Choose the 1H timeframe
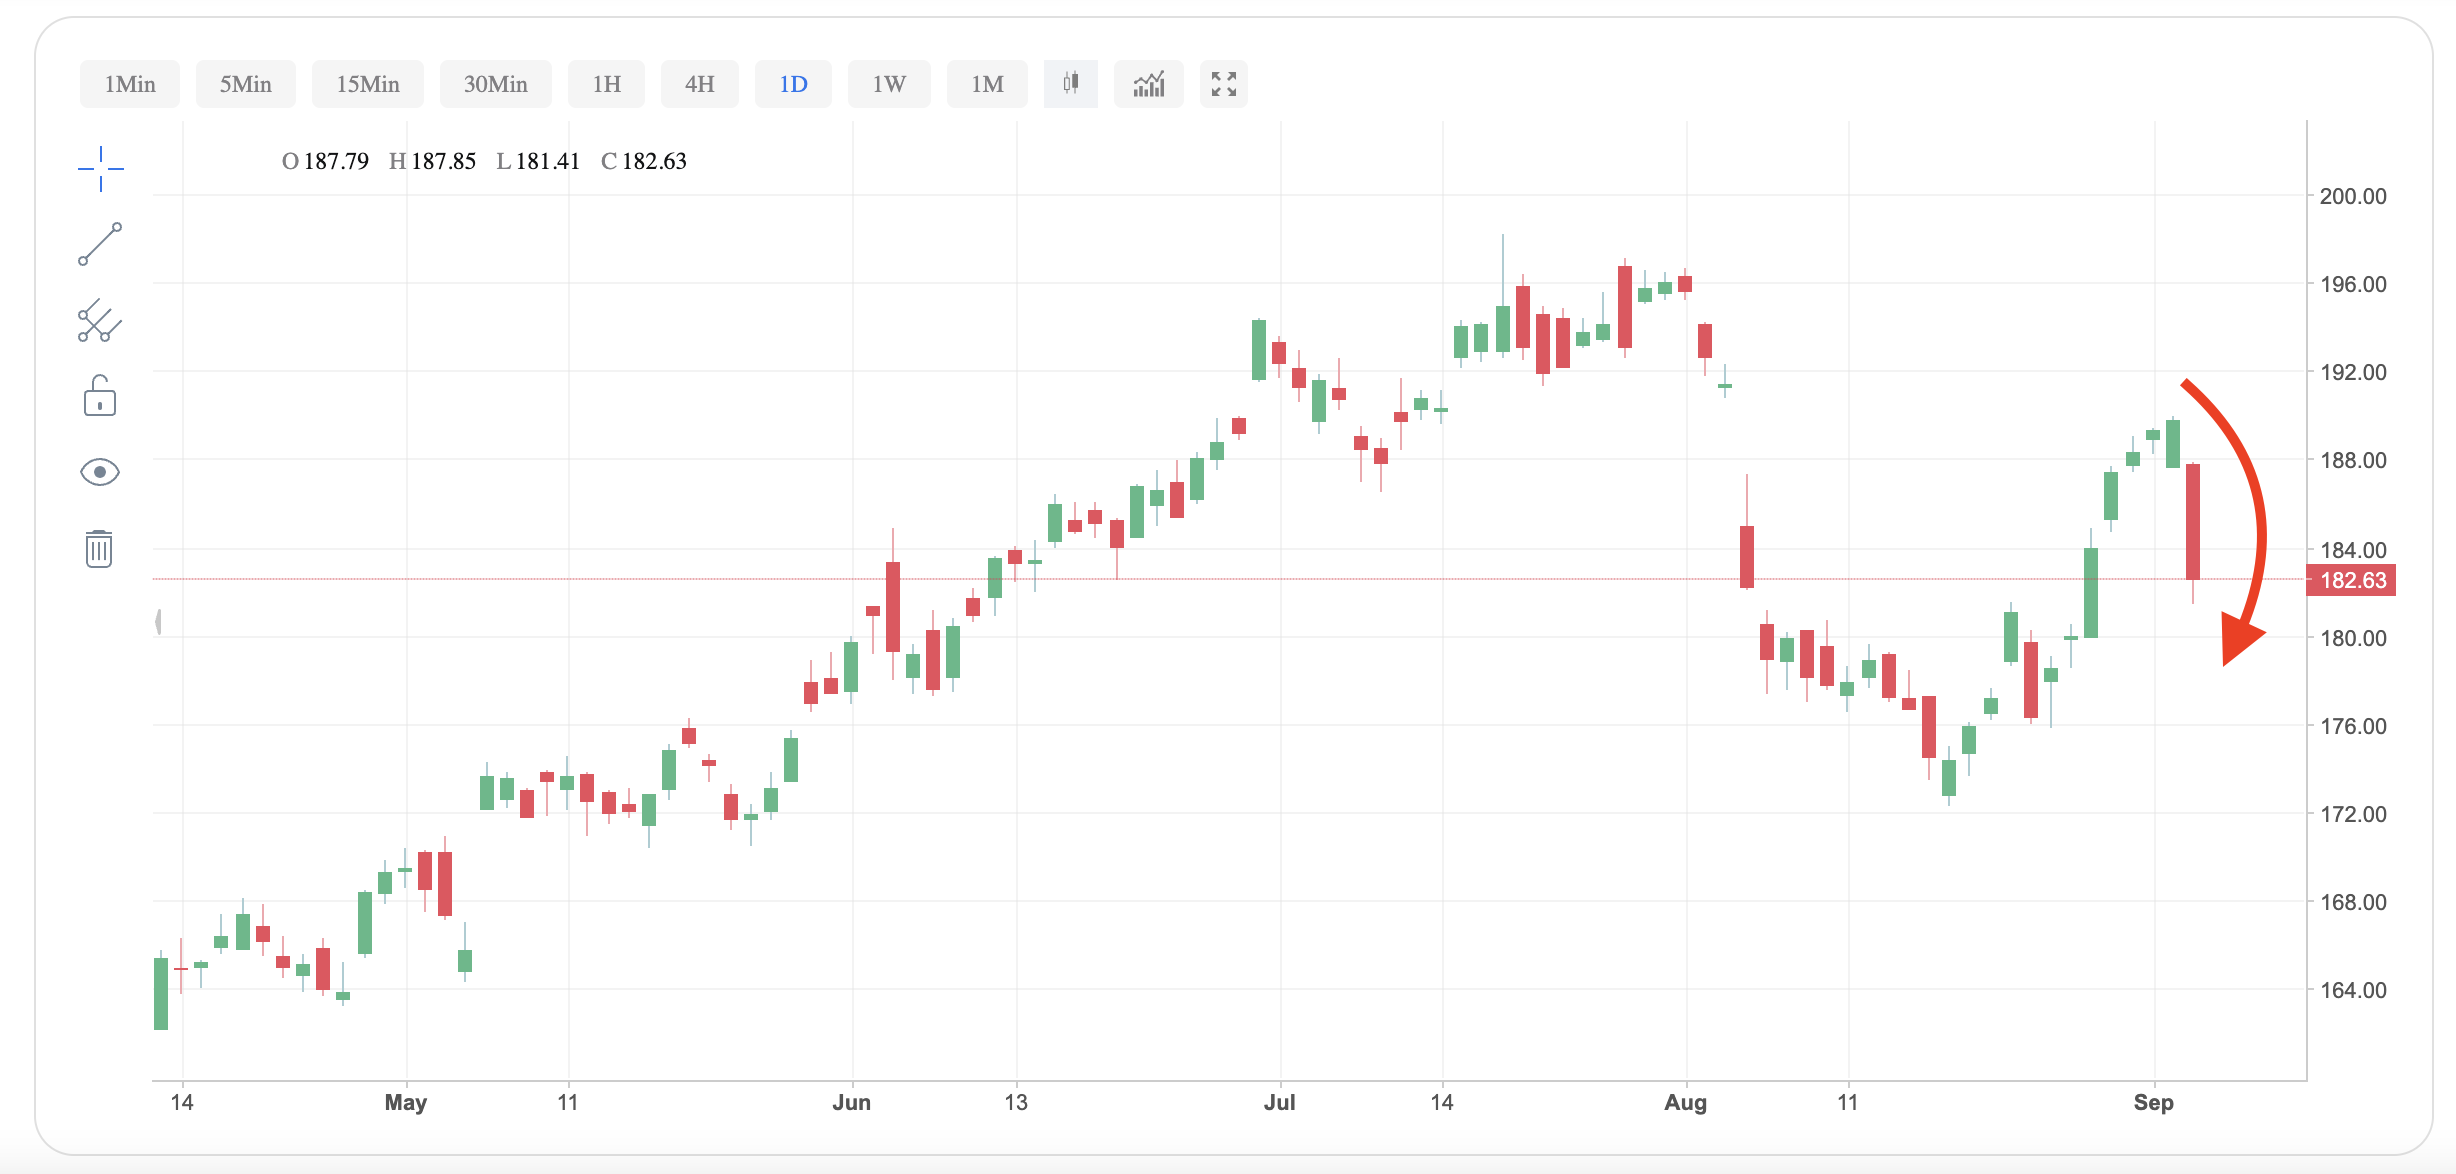This screenshot has height=1174, width=2456. point(606,84)
